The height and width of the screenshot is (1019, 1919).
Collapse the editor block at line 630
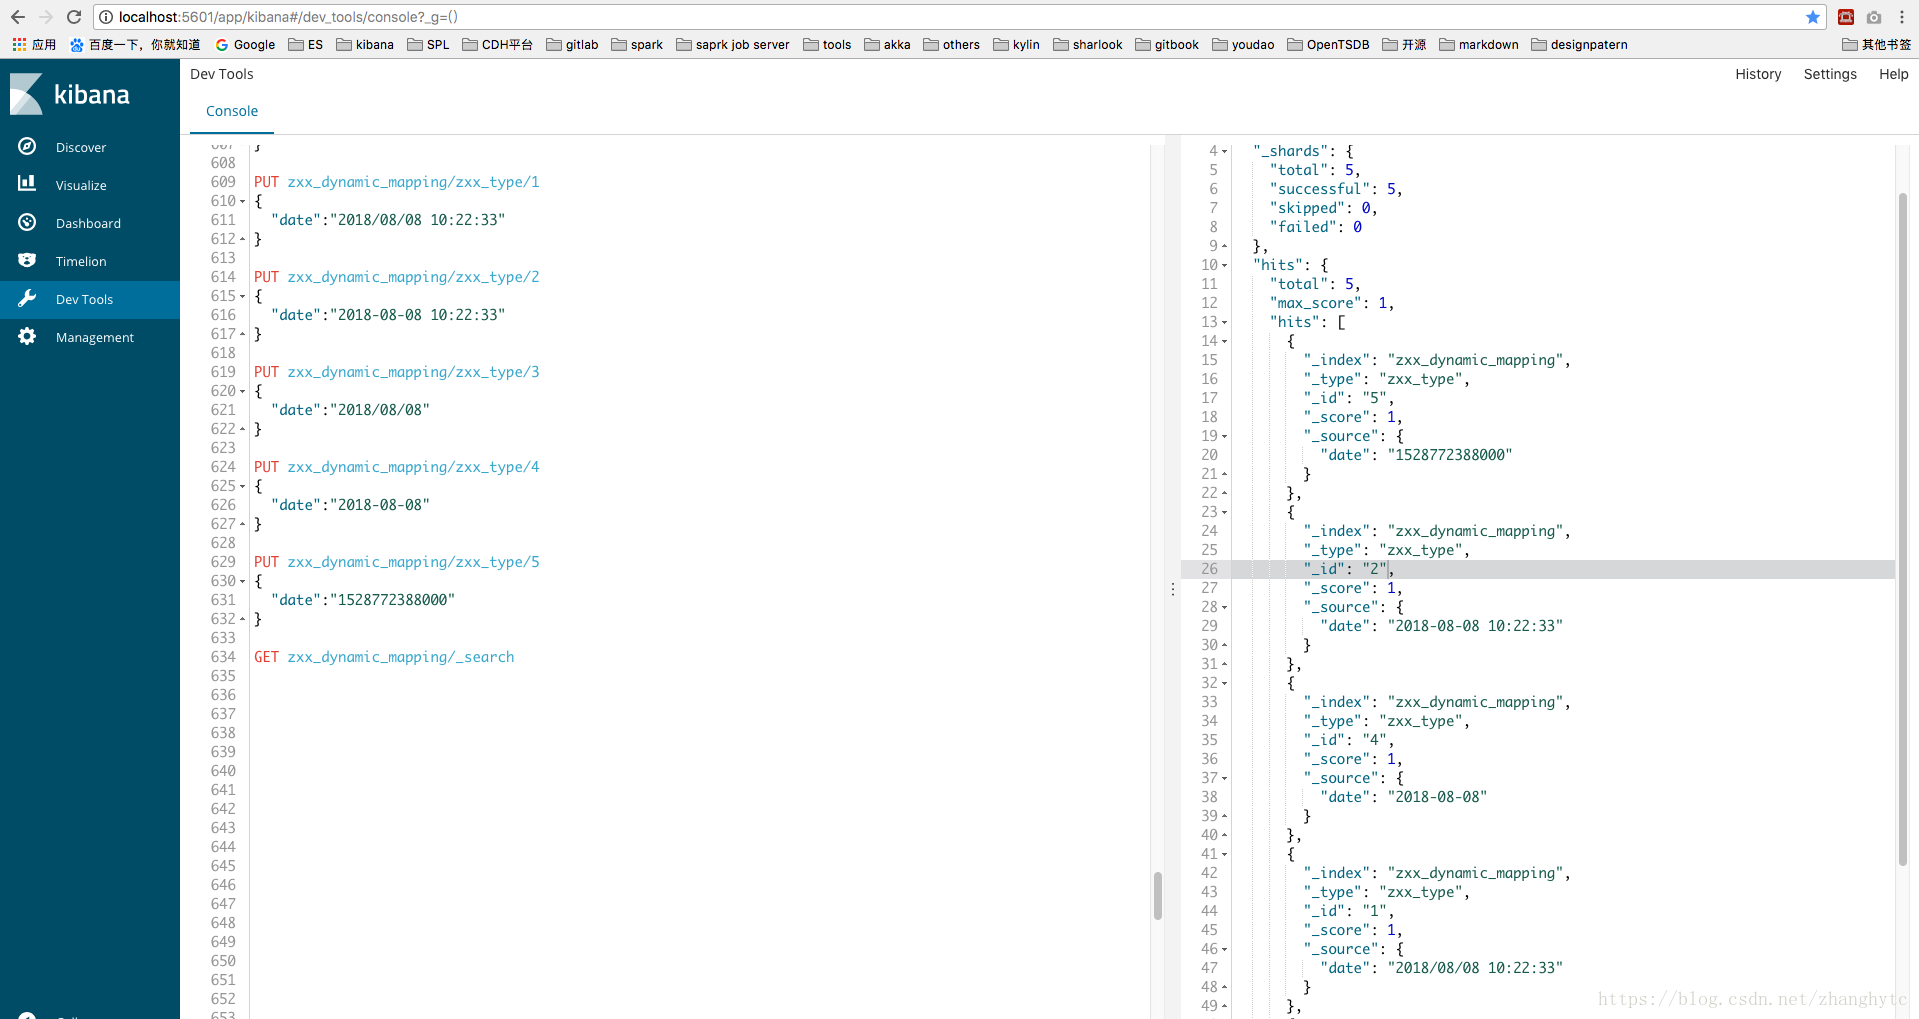click(242, 581)
